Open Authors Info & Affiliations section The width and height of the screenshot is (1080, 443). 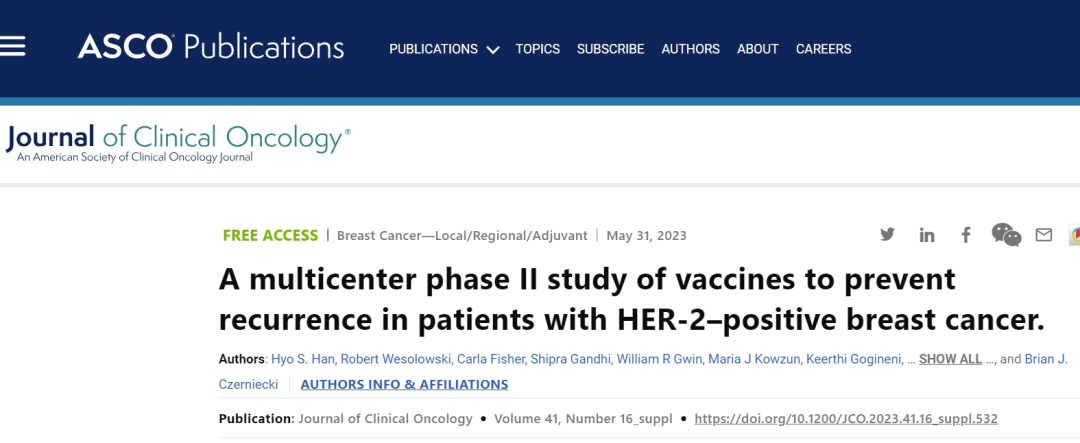click(x=404, y=384)
